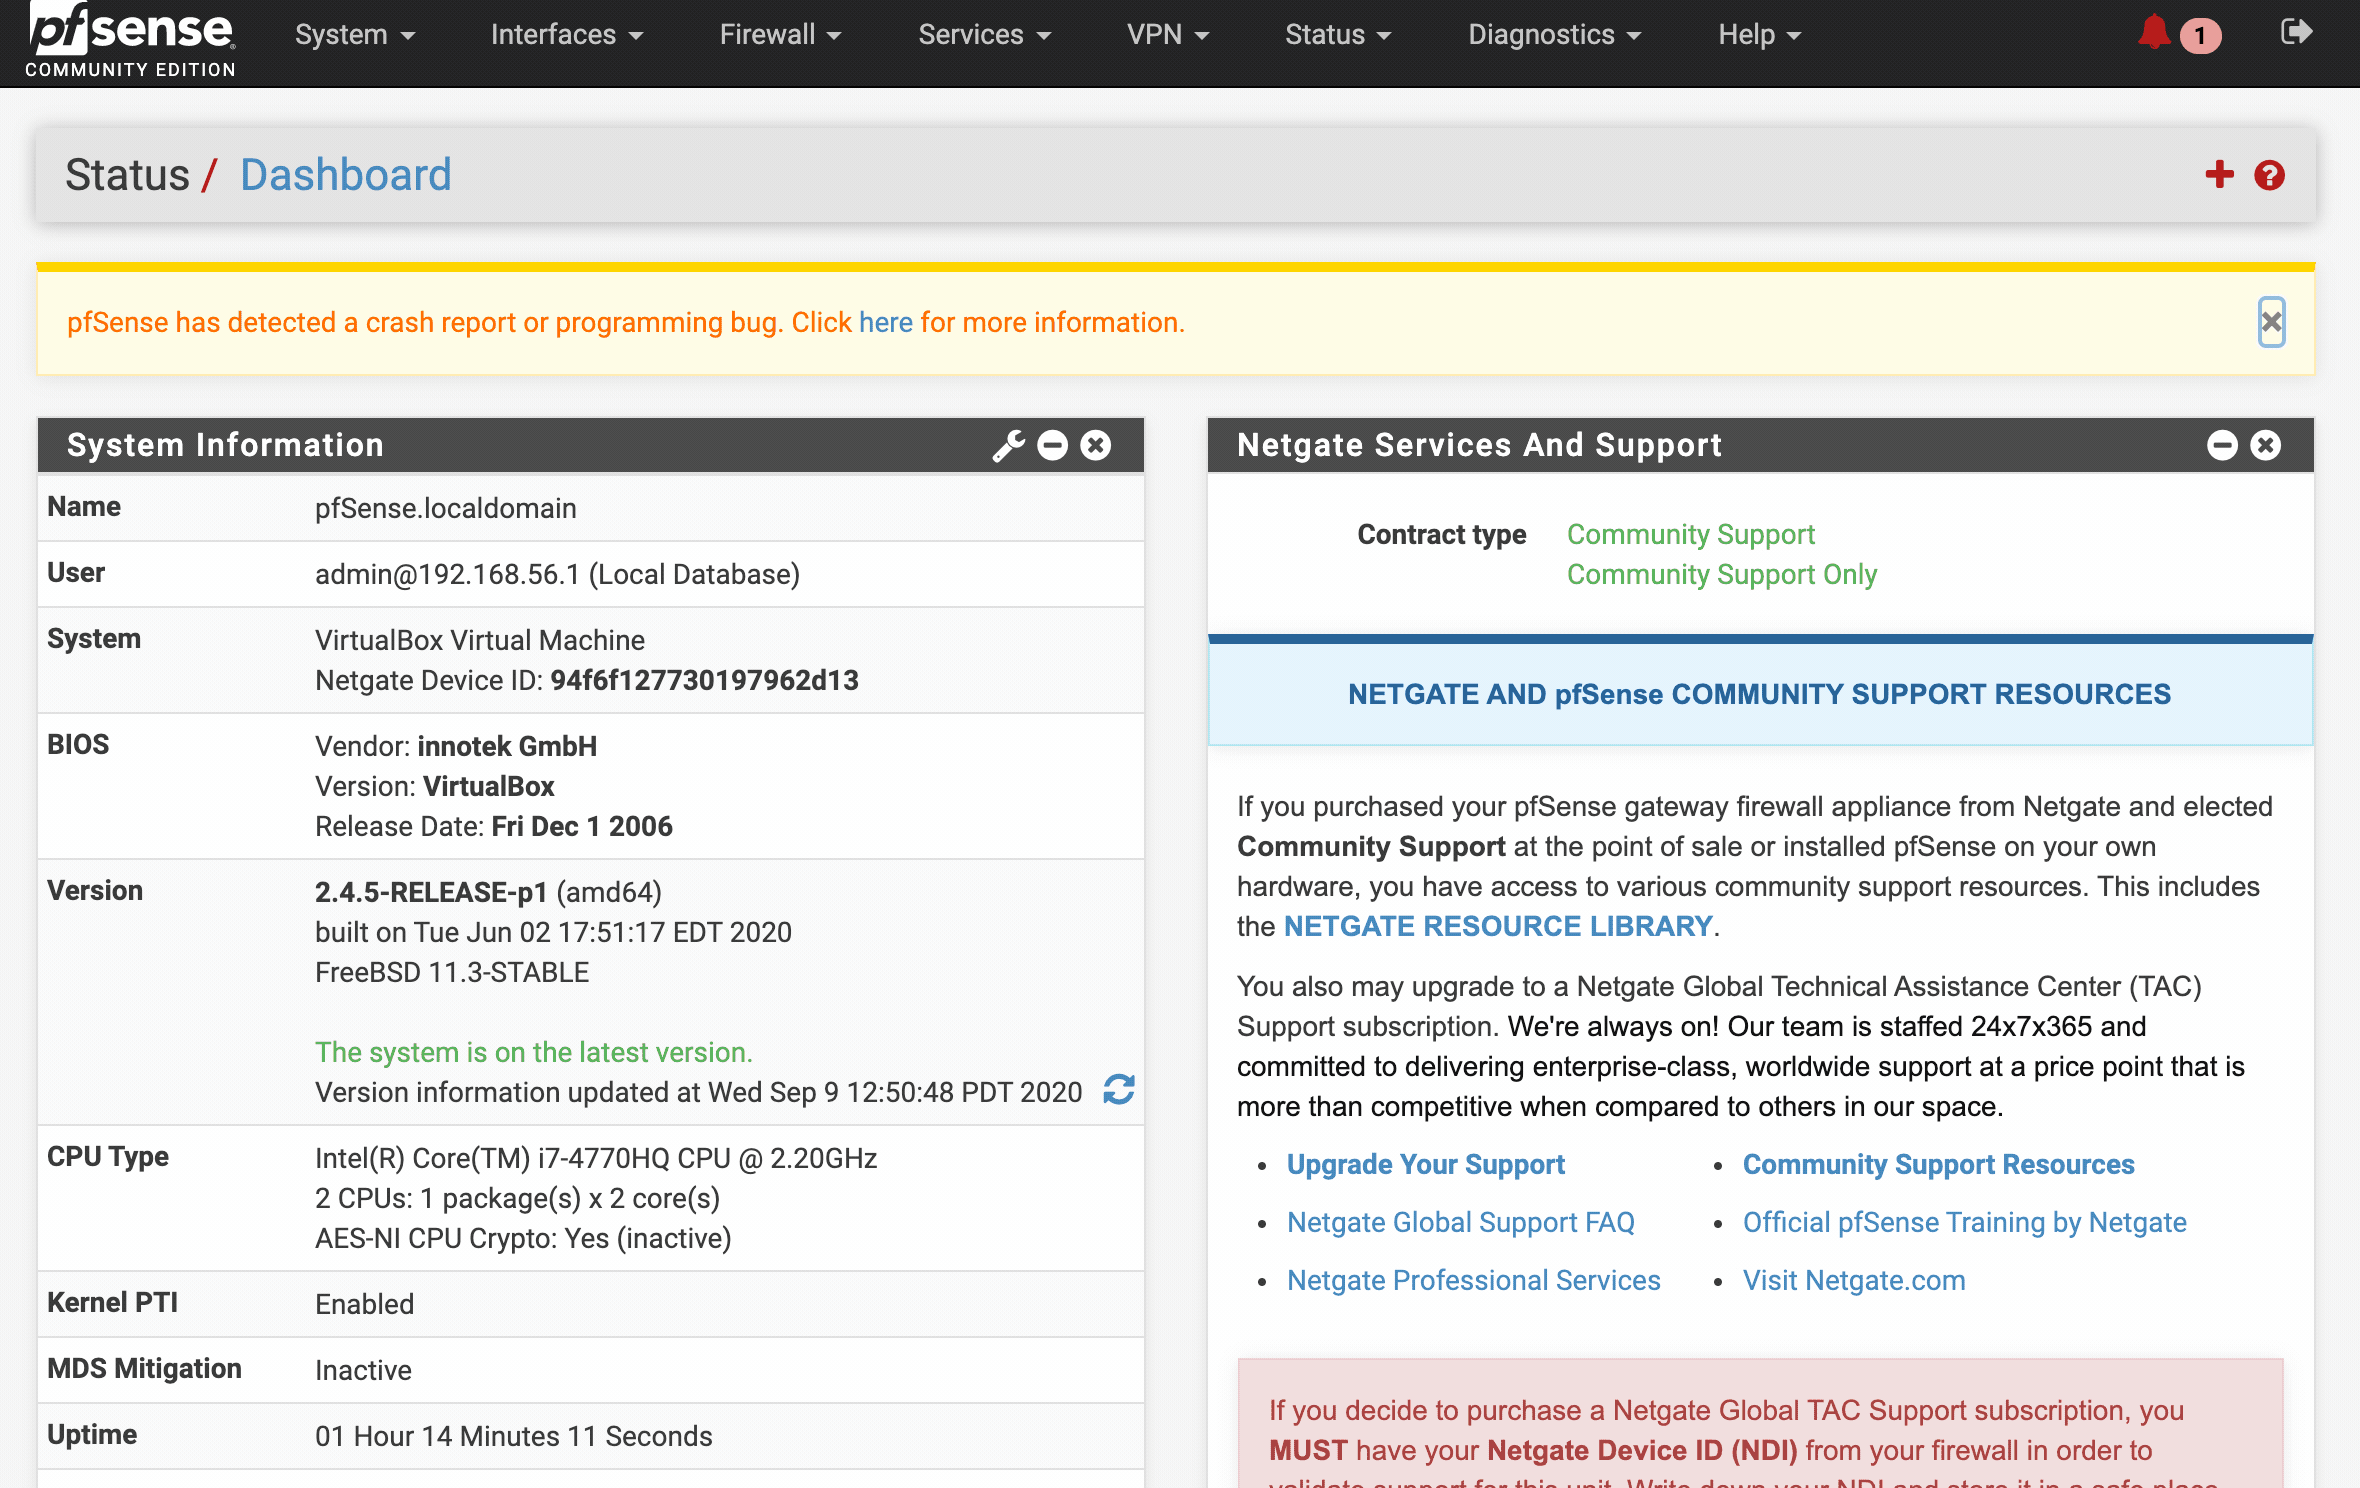Open the Services menu

click(x=984, y=35)
